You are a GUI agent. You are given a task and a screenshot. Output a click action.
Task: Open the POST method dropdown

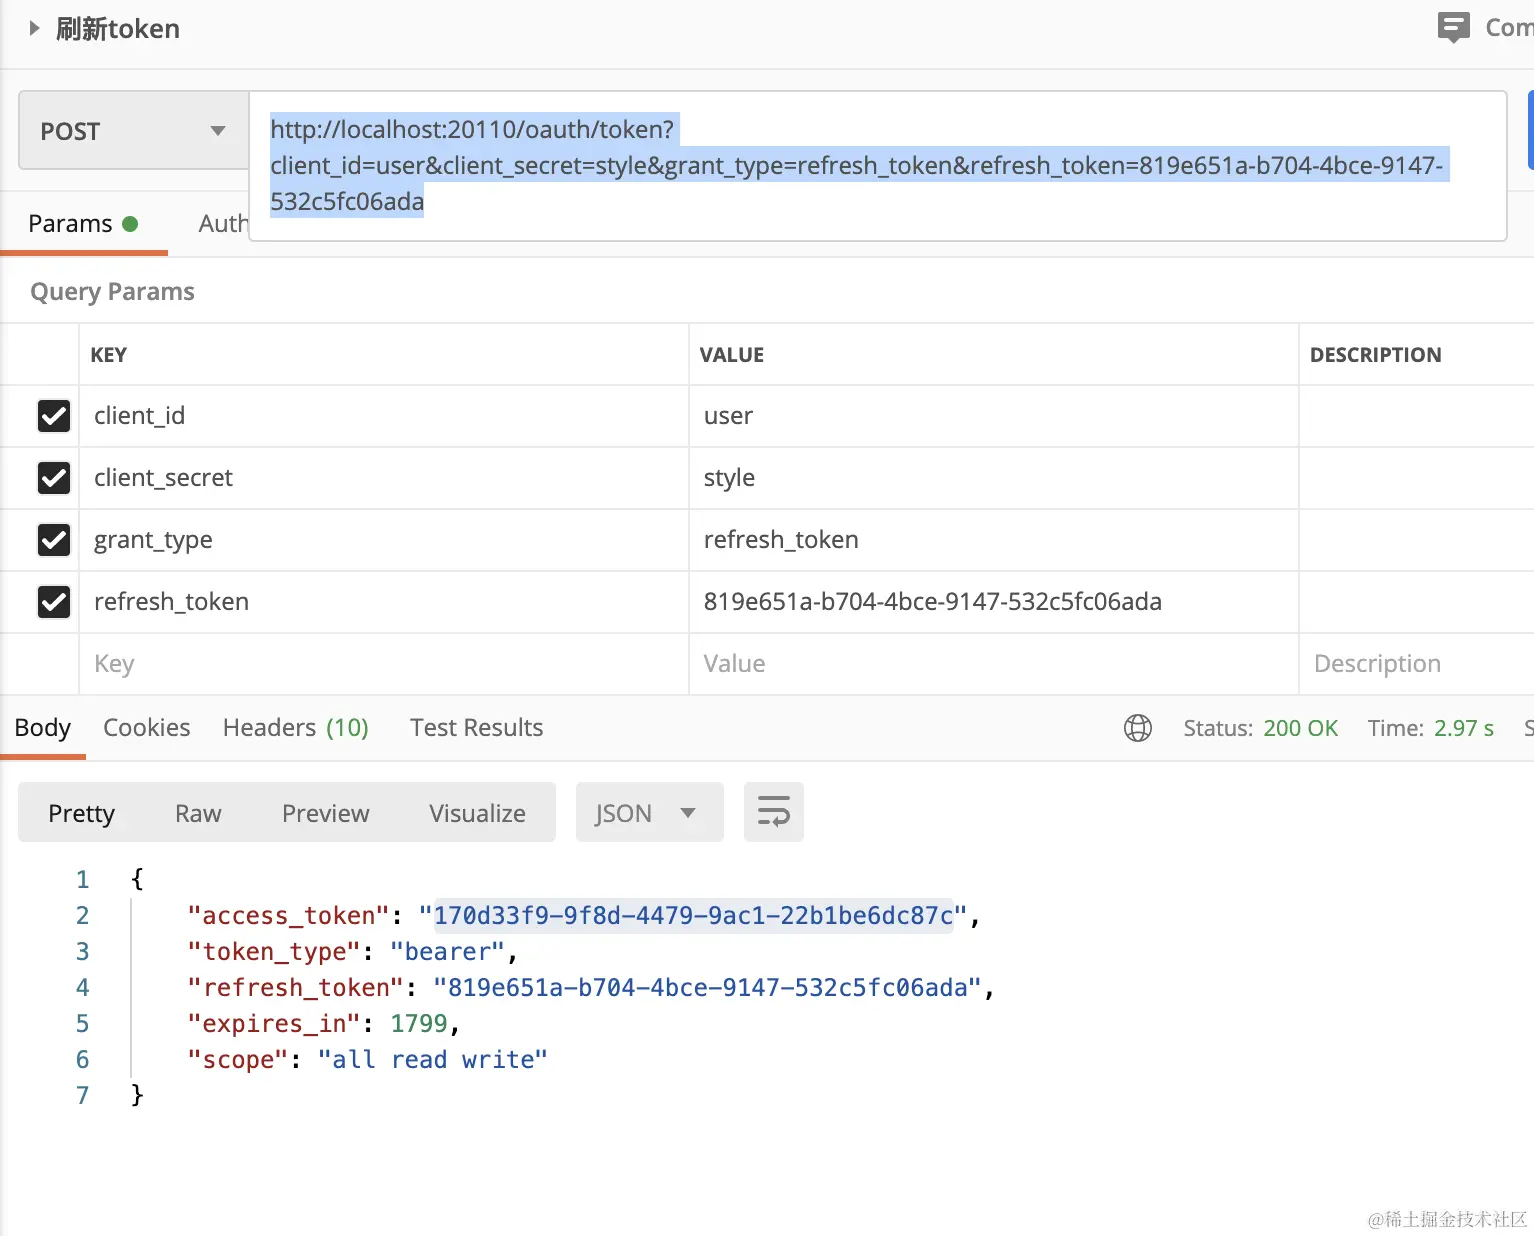coord(134,131)
